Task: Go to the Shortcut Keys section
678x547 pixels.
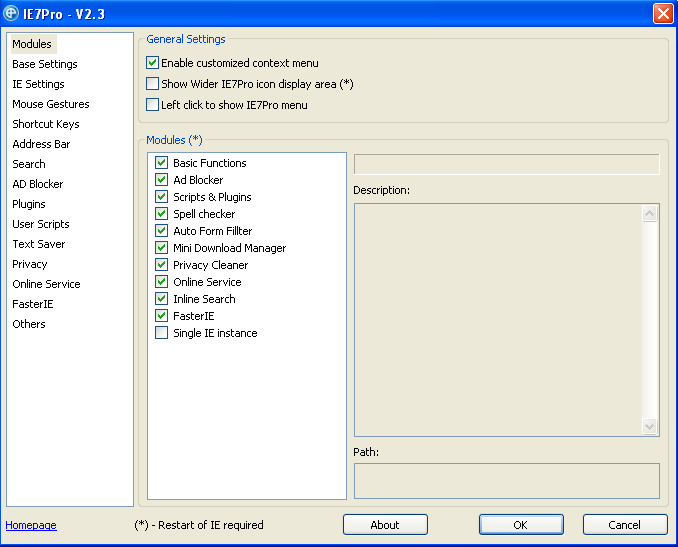Action: point(46,124)
